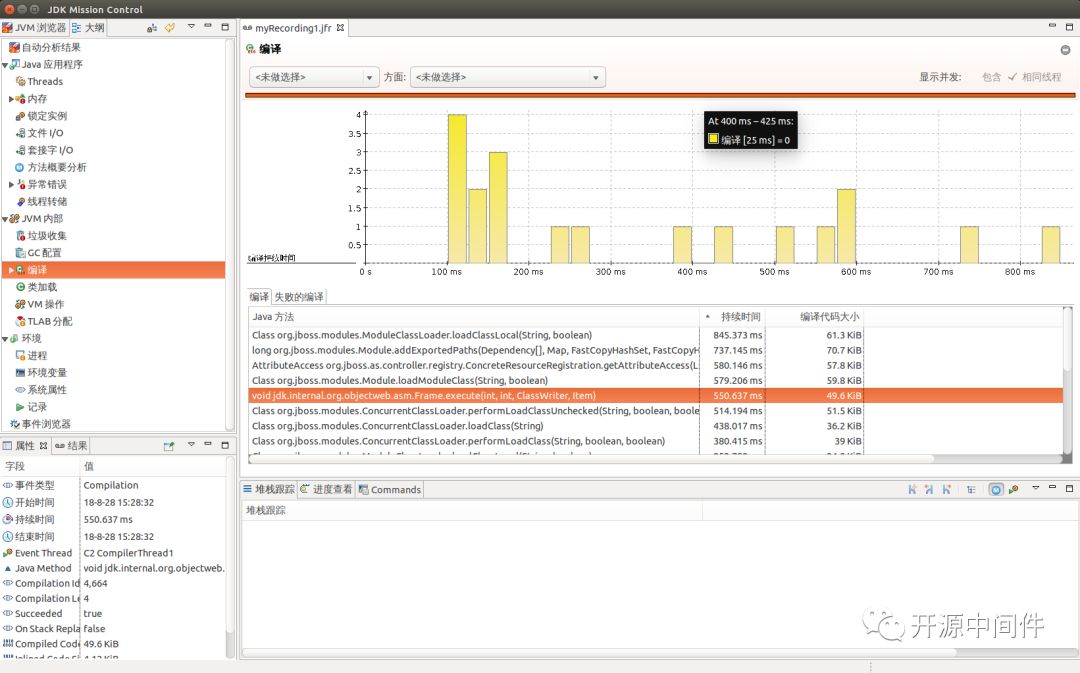Image resolution: width=1080 pixels, height=673 pixels.
Task: Click the 记录 recording icon
Action: pyautogui.click(x=21, y=407)
